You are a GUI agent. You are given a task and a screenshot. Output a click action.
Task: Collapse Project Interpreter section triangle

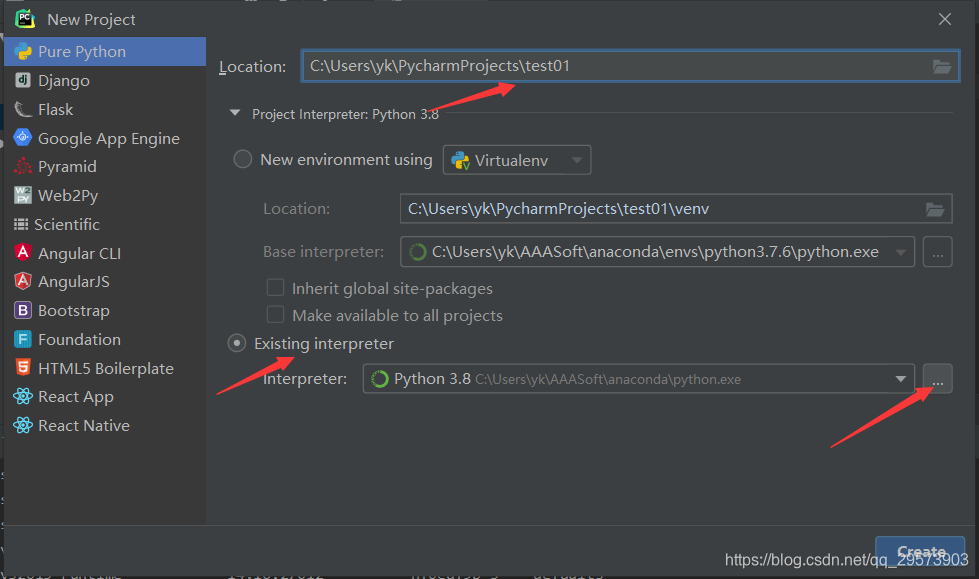[235, 113]
